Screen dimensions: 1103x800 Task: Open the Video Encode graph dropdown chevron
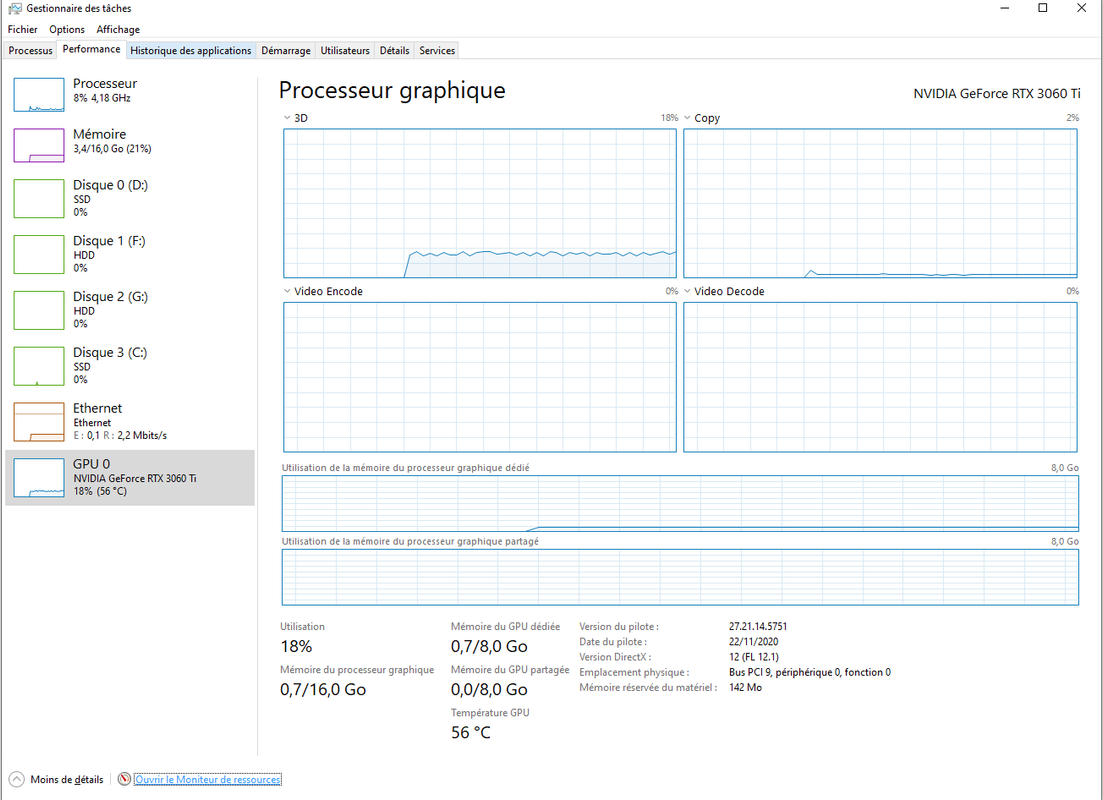tap(287, 291)
